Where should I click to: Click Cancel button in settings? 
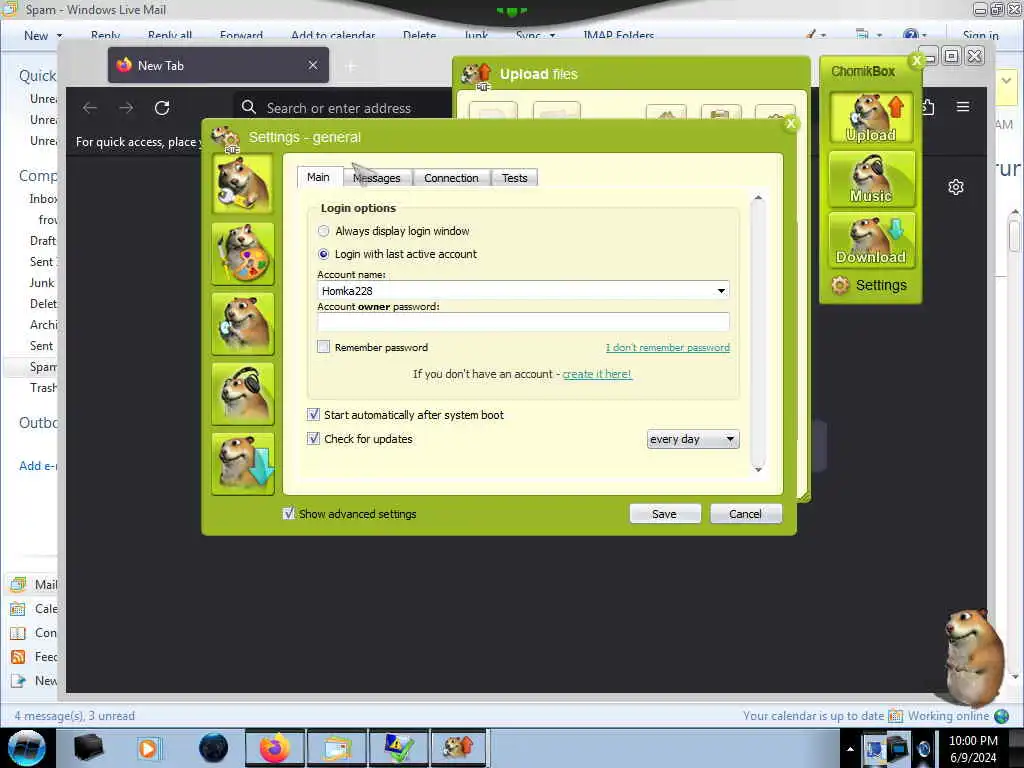(x=745, y=514)
